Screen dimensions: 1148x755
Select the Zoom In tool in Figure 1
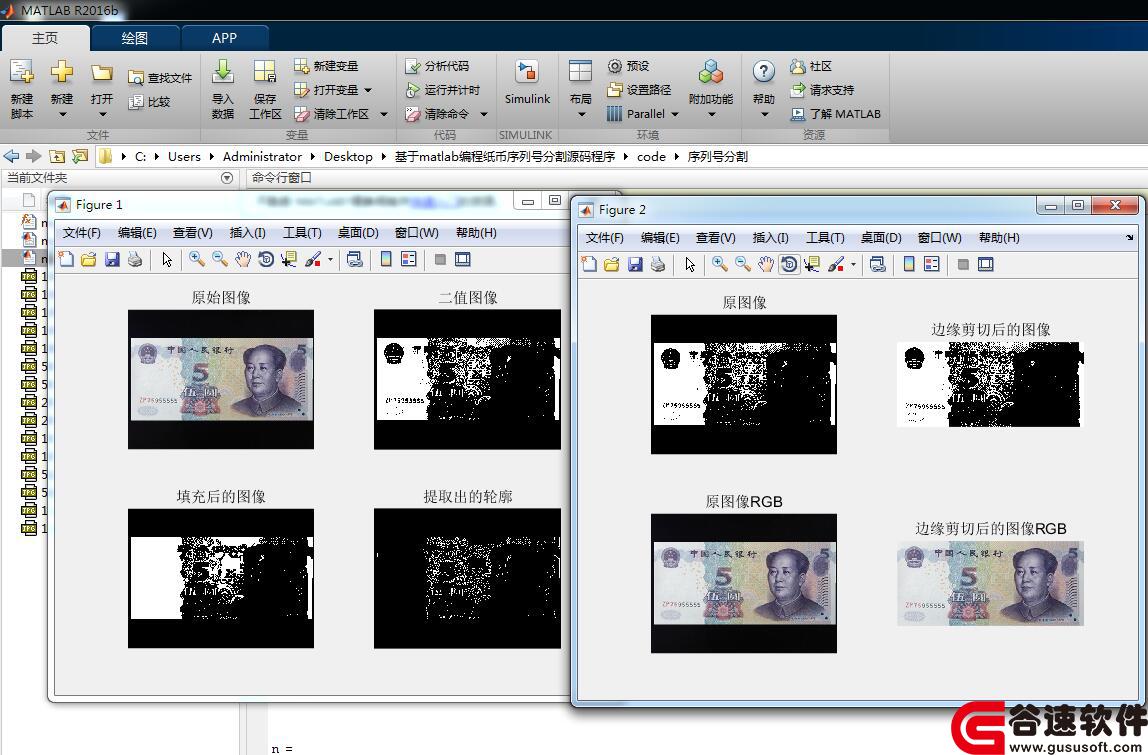[196, 259]
